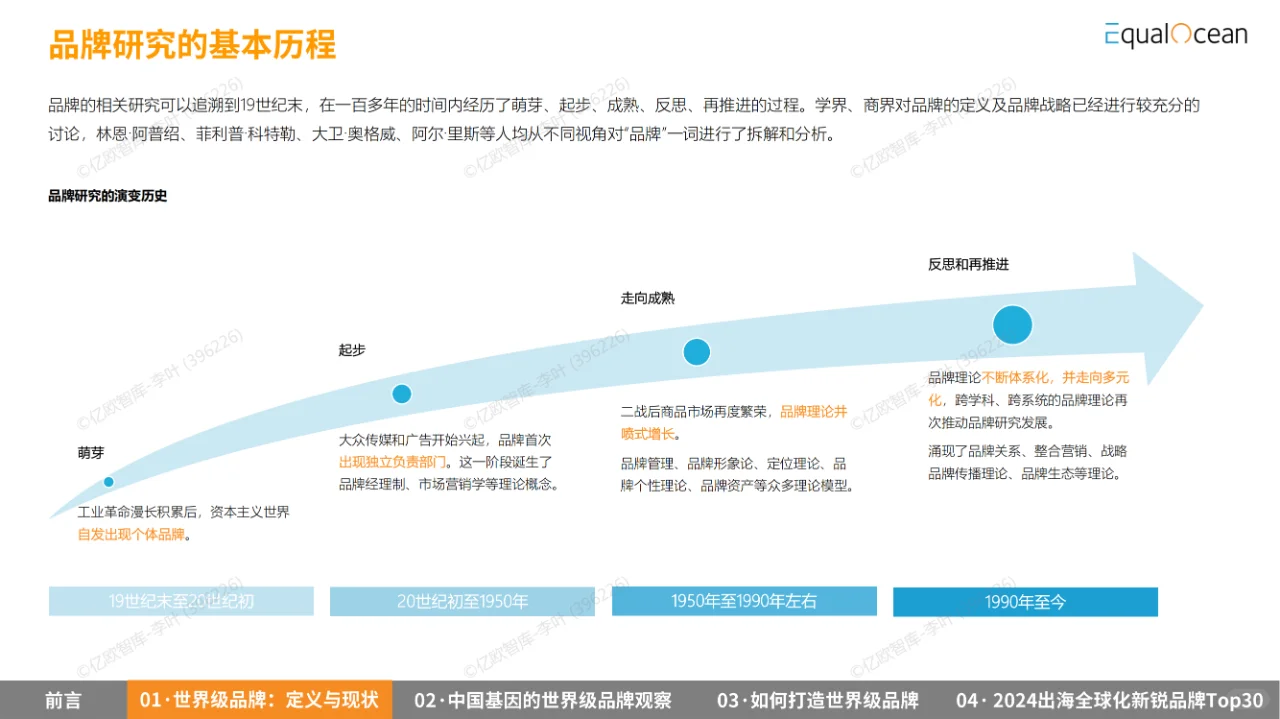
Task: Click the EqualOcean logo
Action: [x=1176, y=34]
